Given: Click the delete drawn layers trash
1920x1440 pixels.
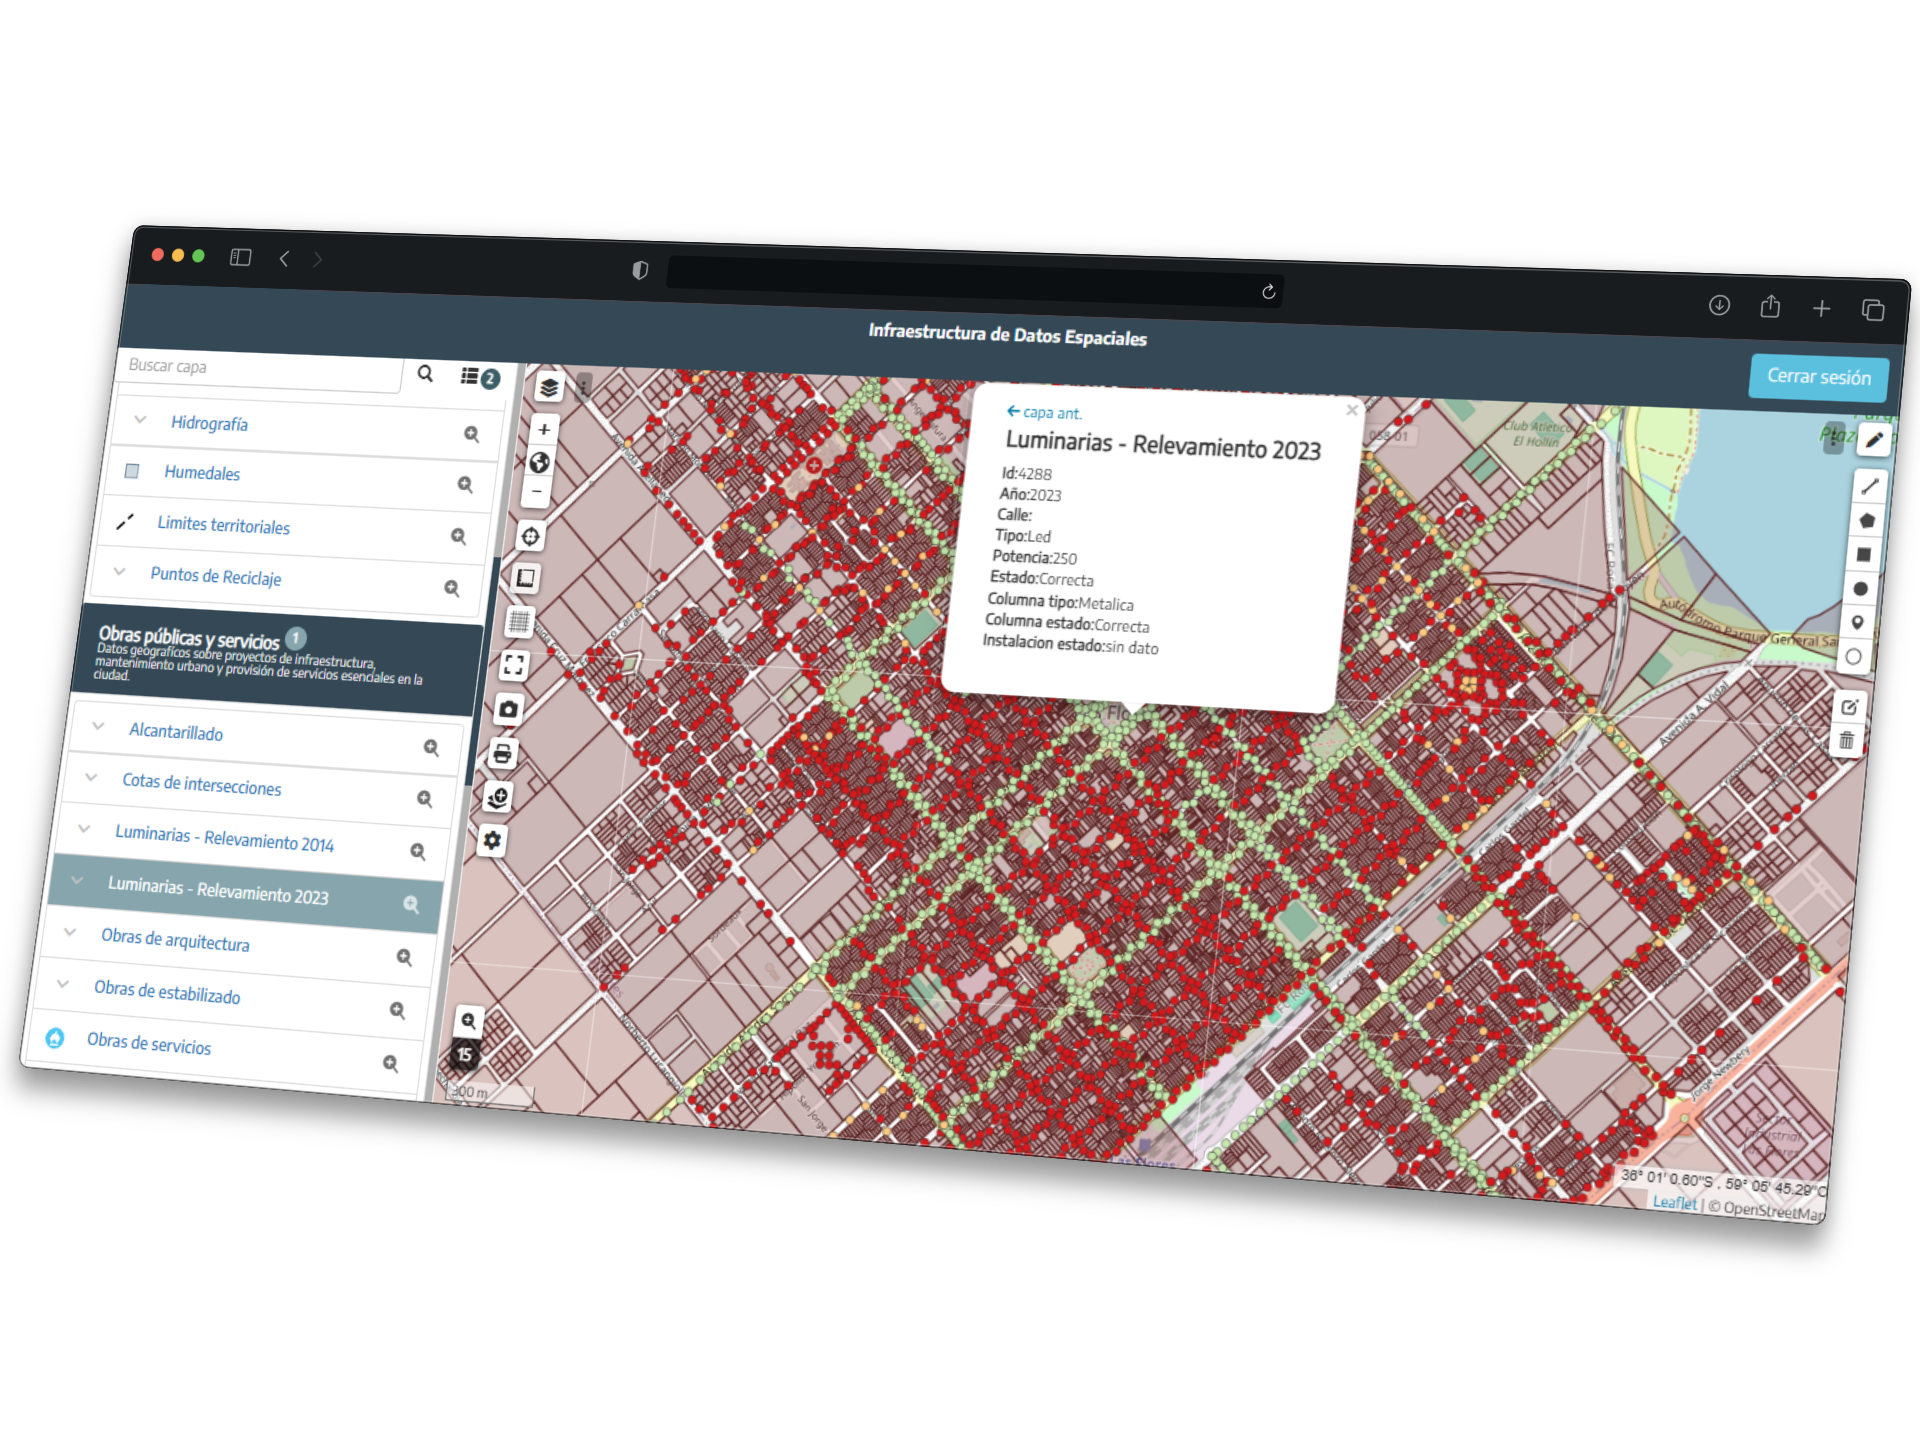Looking at the screenshot, I should 1846,741.
